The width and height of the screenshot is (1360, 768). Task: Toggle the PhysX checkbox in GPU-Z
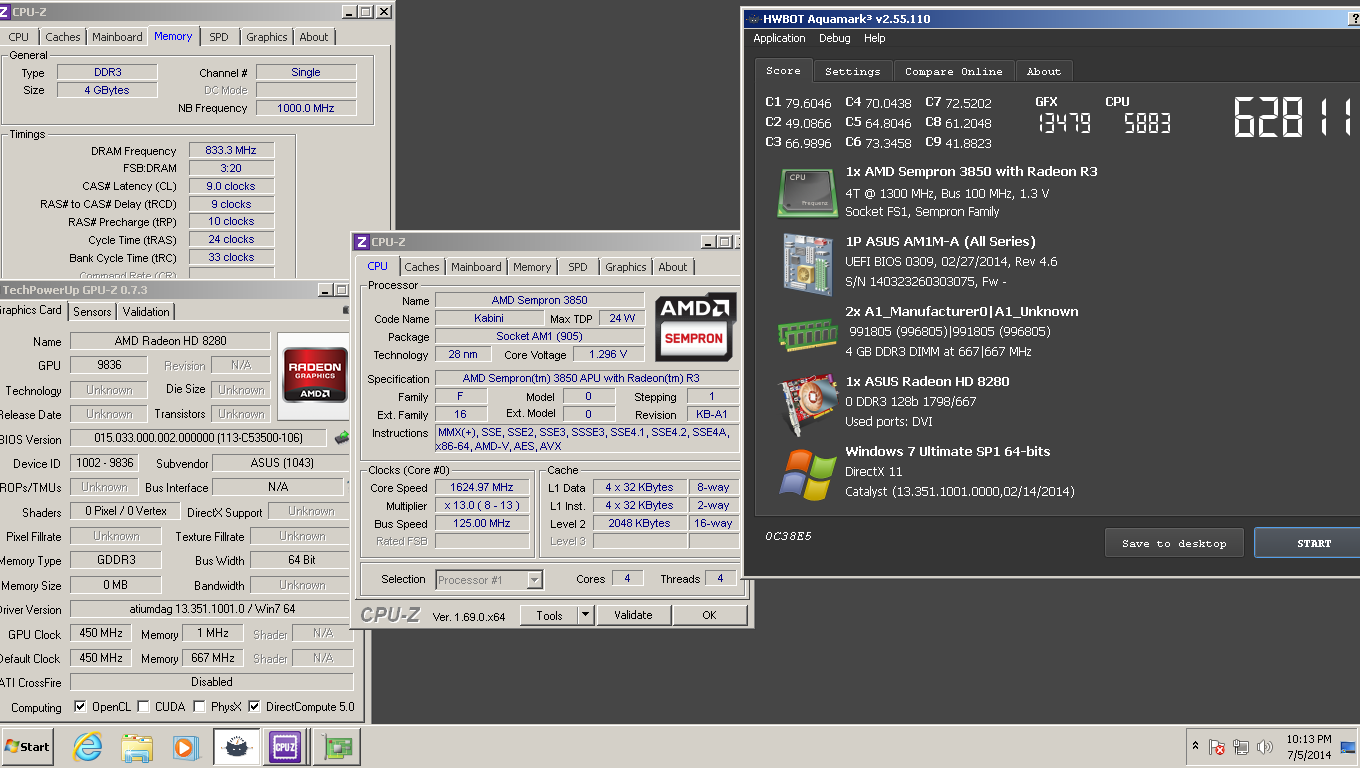[199, 707]
